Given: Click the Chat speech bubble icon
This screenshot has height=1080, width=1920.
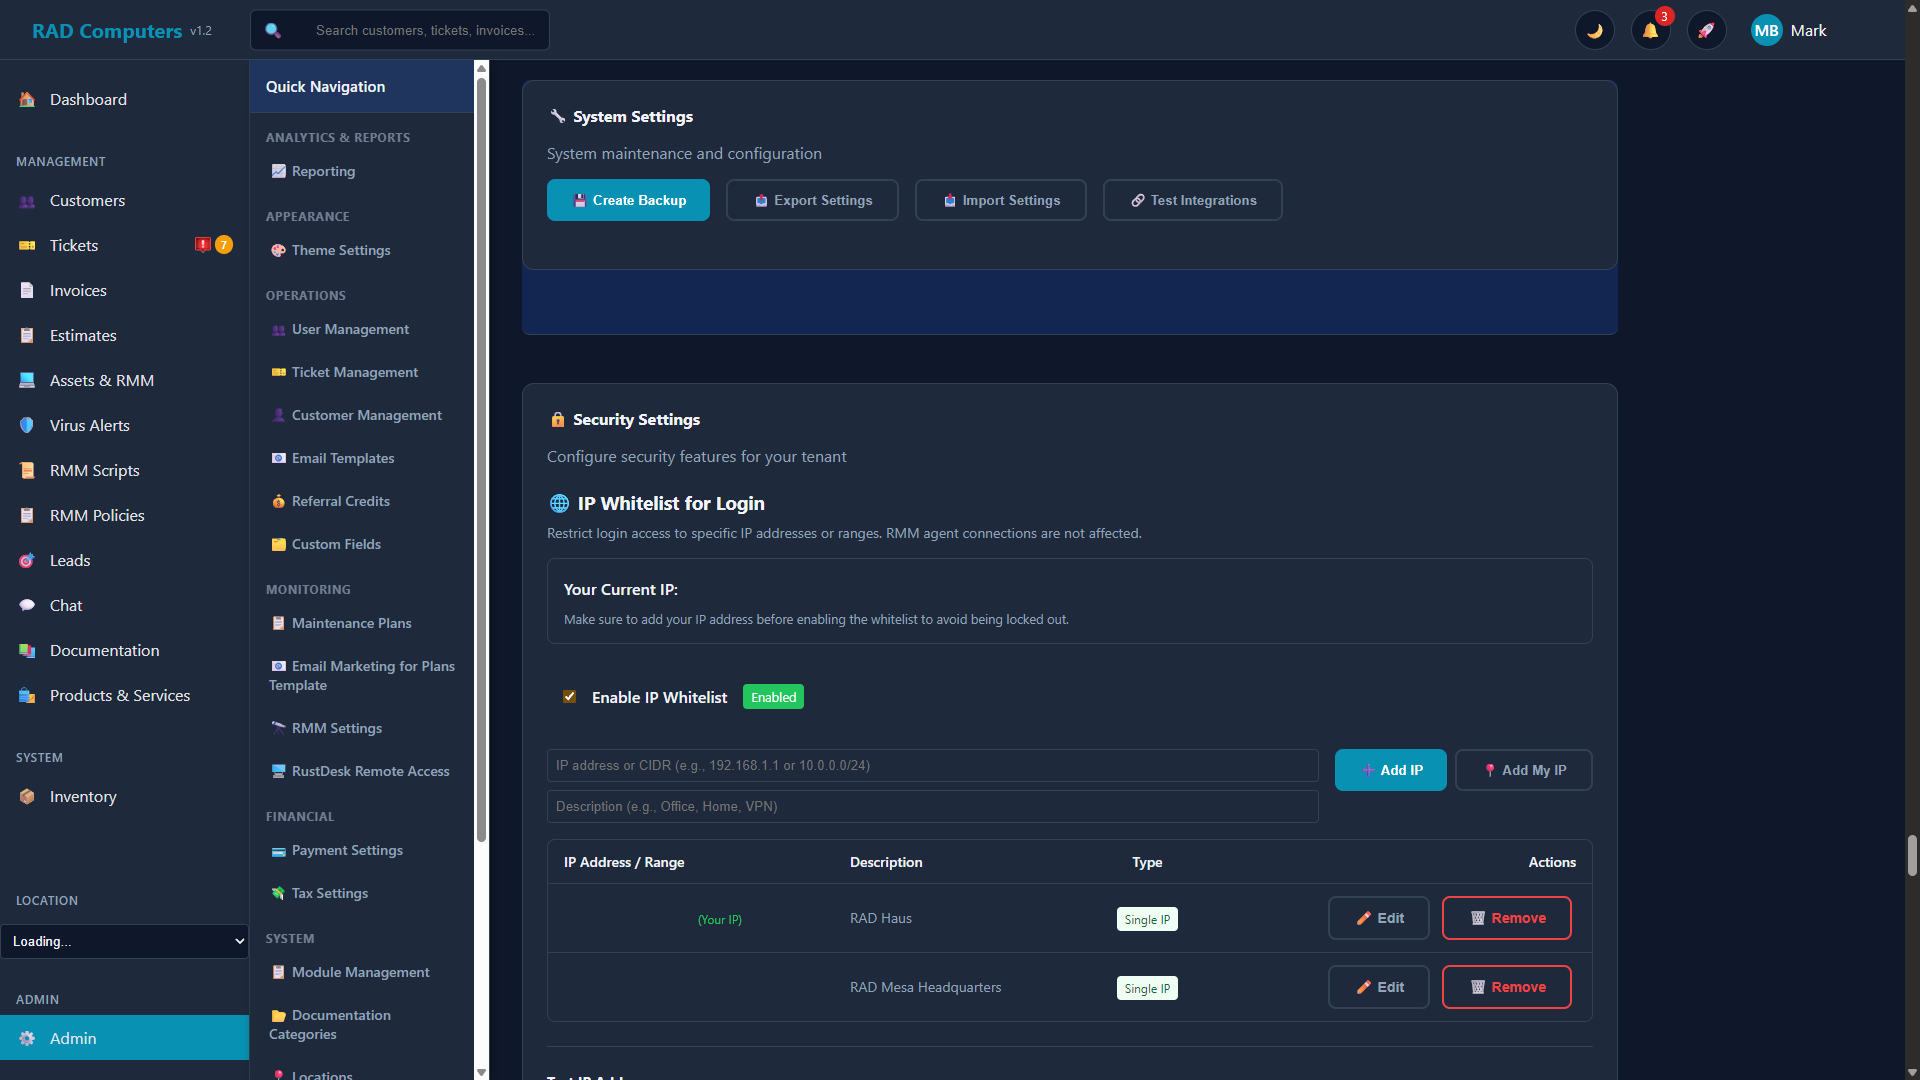Looking at the screenshot, I should pos(27,605).
